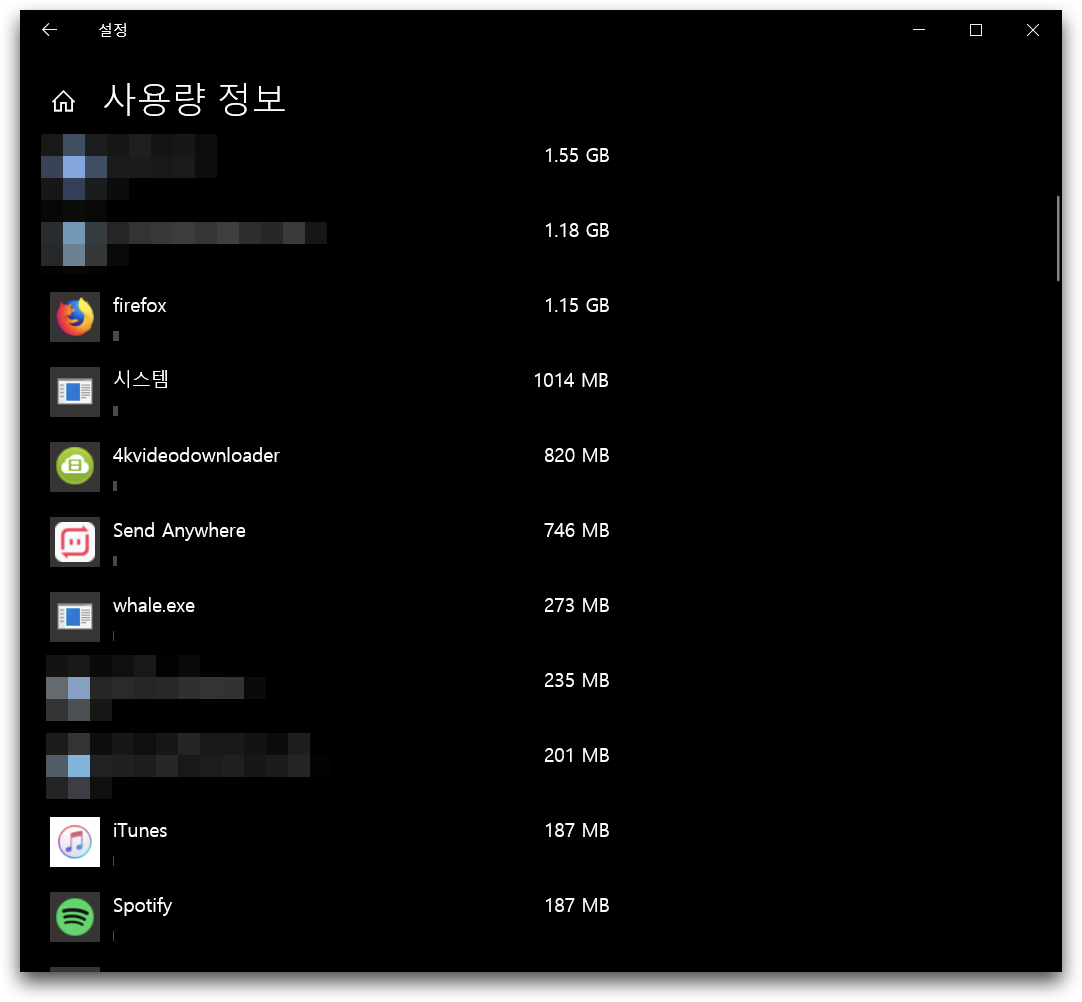Image resolution: width=1082 pixels, height=1002 pixels.
Task: Click the back arrow in the title bar
Action: tap(49, 30)
